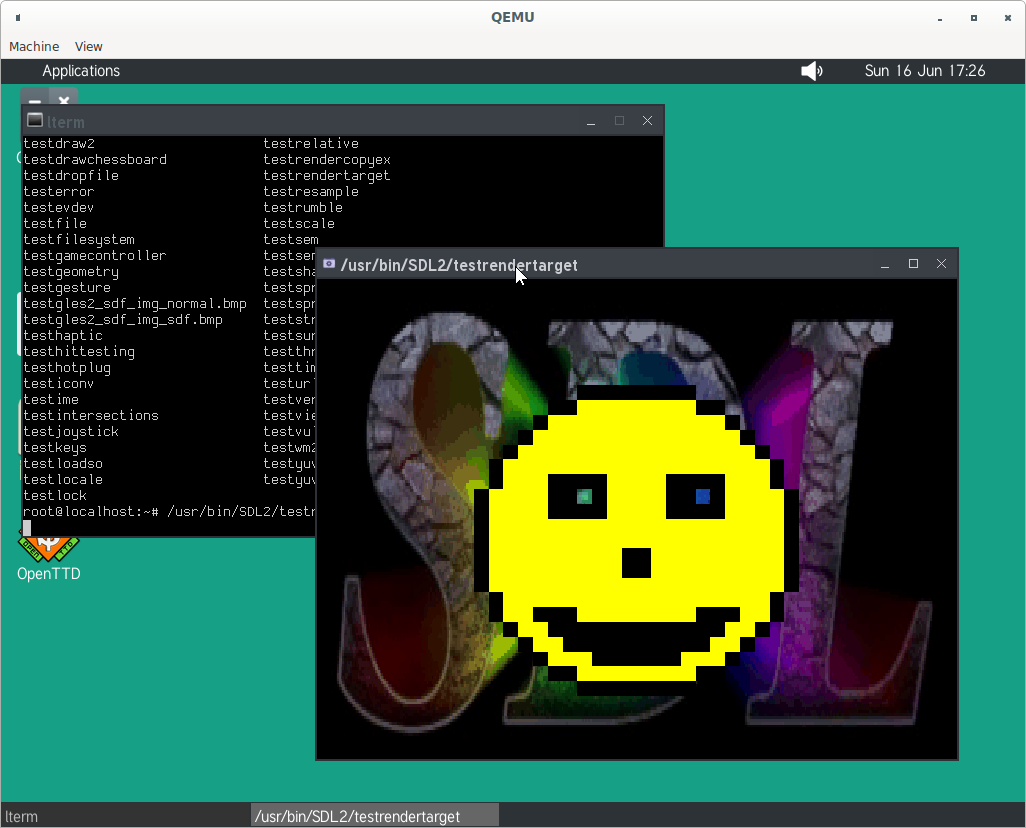Click the lterm terminal icon in its title bar
The height and width of the screenshot is (828, 1026).
pos(35,120)
